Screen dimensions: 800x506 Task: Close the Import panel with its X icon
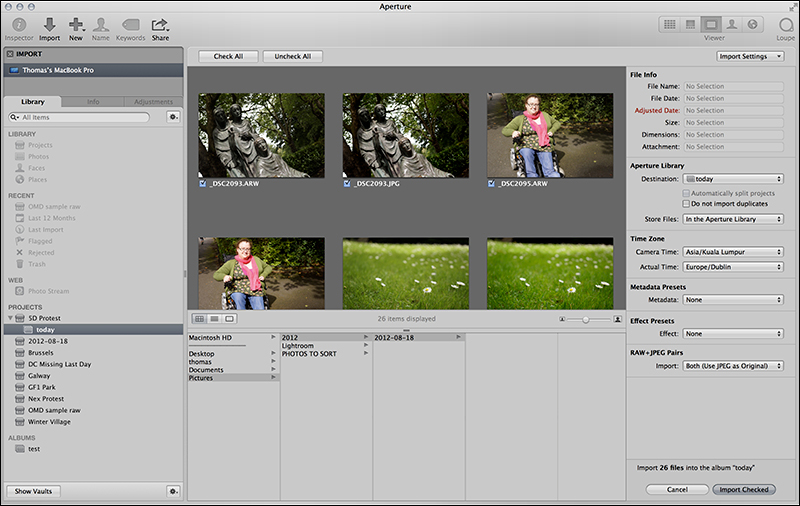pyautogui.click(x=10, y=54)
